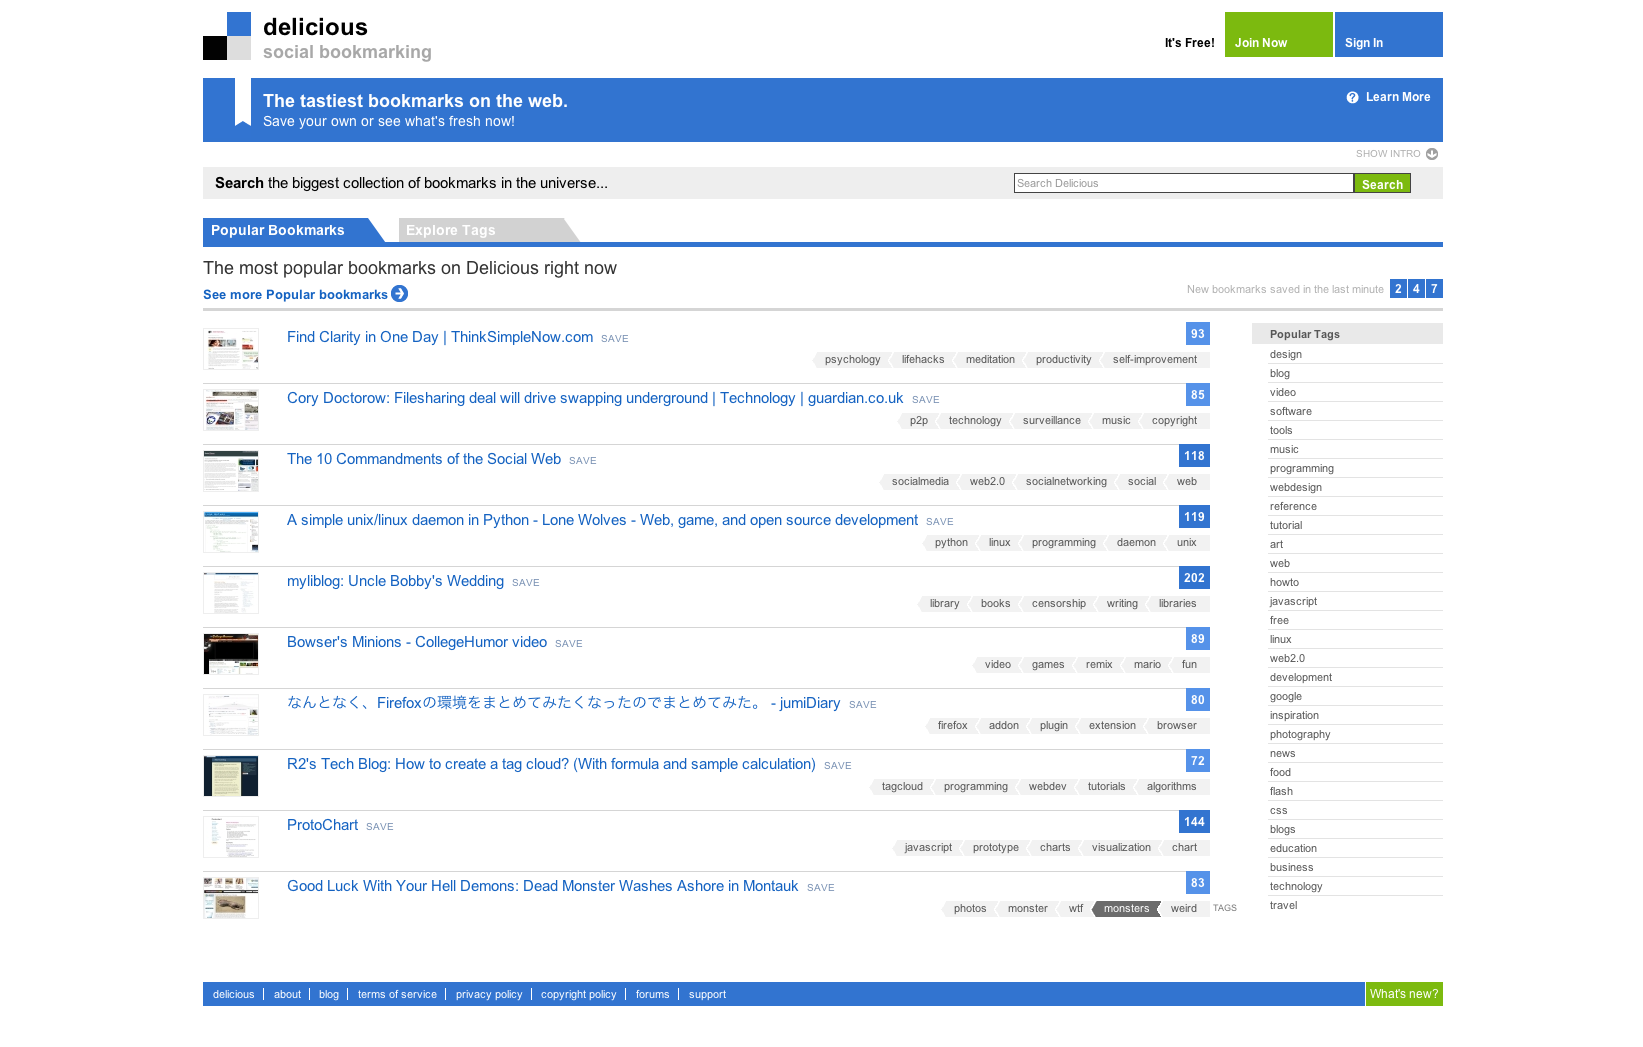Screen dimensions: 1643x1047
Task: Open the copyright policy footer link
Action: (578, 995)
